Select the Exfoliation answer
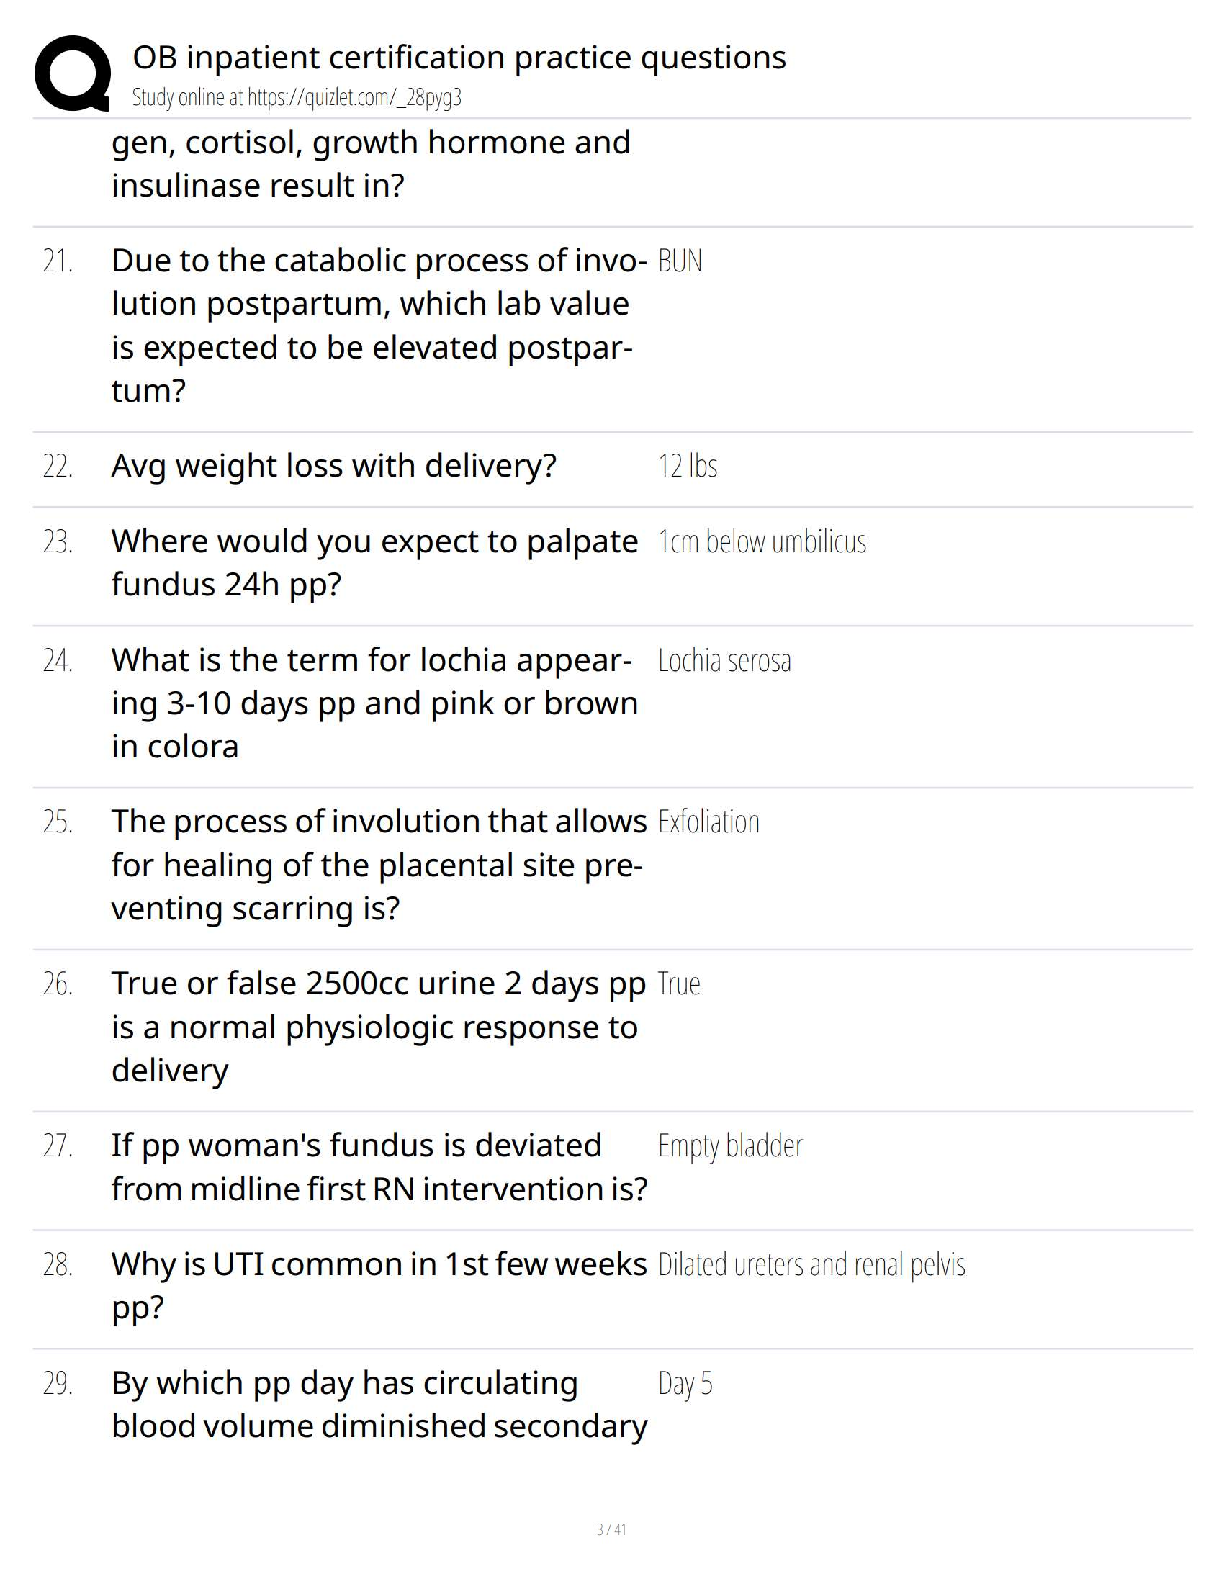Screen dimensions: 1224x1584 (709, 822)
